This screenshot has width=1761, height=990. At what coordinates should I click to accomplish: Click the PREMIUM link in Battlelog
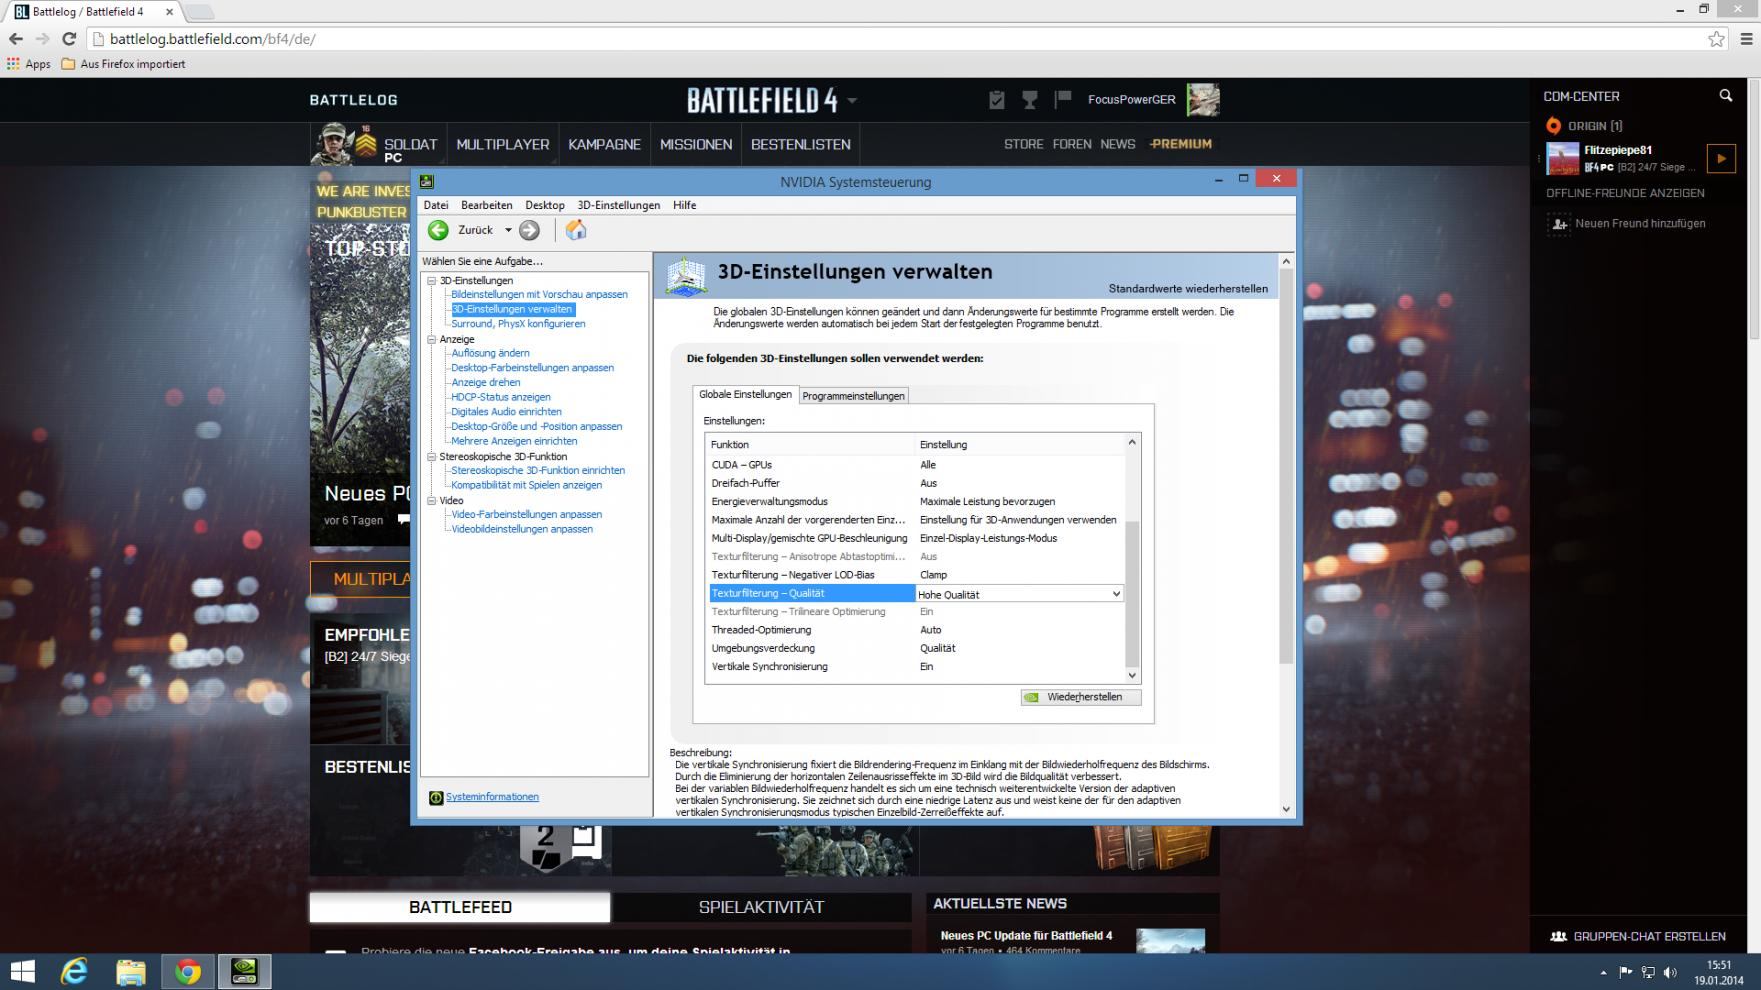(x=1181, y=144)
